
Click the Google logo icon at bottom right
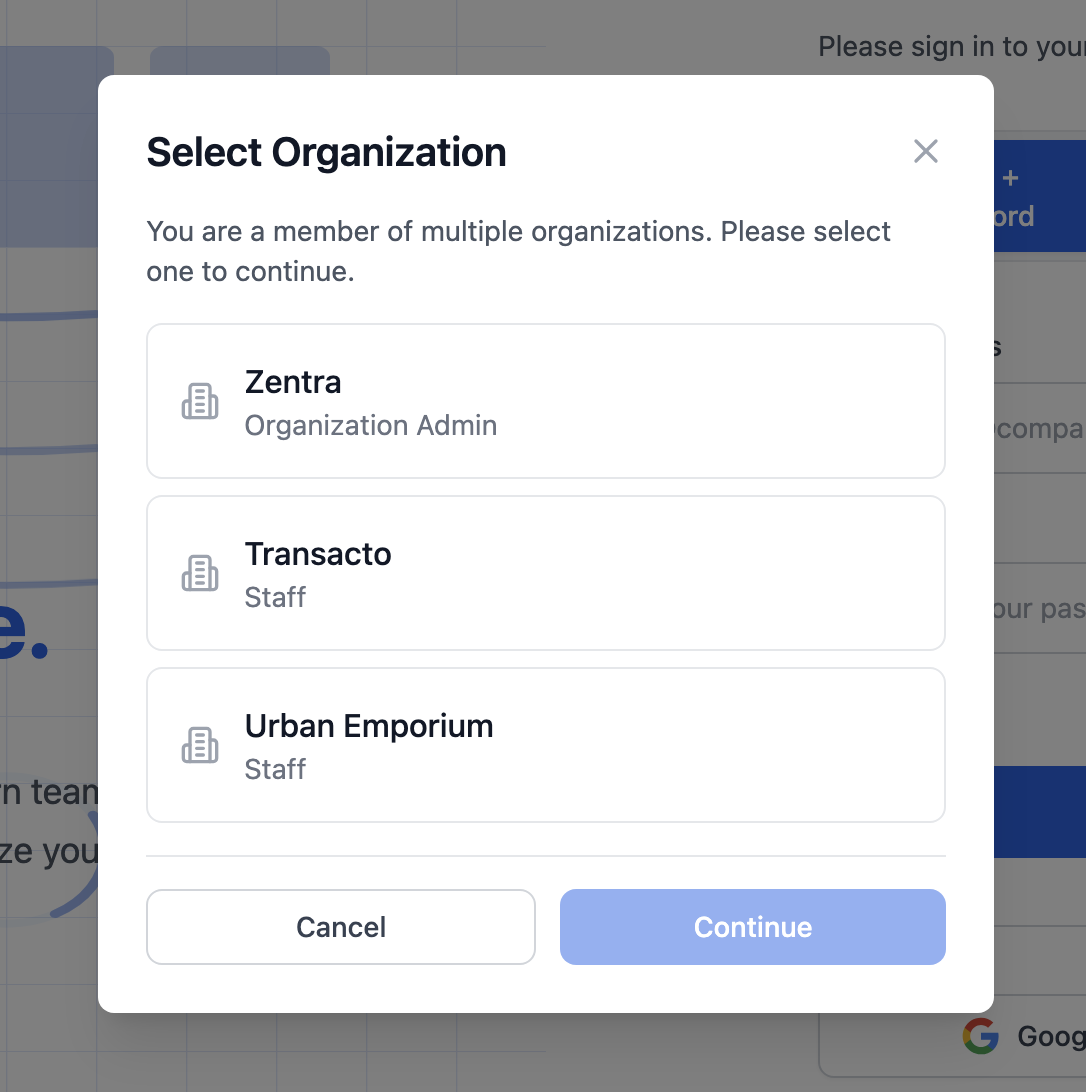click(981, 1036)
